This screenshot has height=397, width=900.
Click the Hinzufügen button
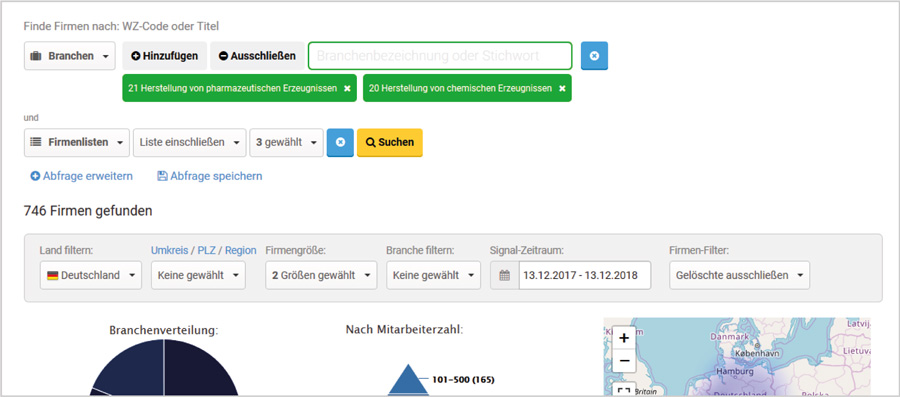(165, 56)
